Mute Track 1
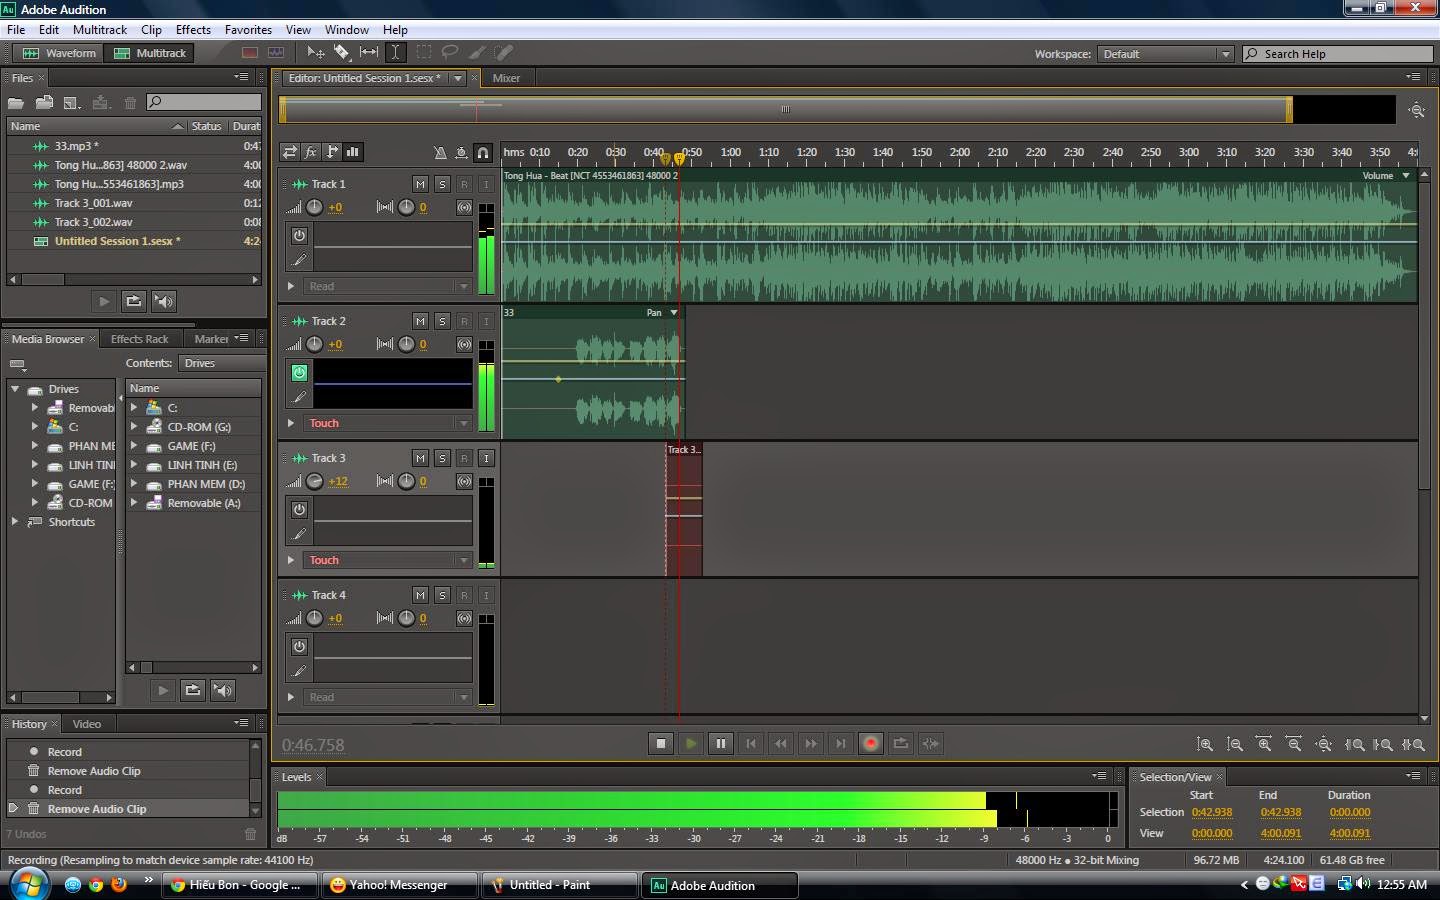The width and height of the screenshot is (1440, 900). coord(420,184)
